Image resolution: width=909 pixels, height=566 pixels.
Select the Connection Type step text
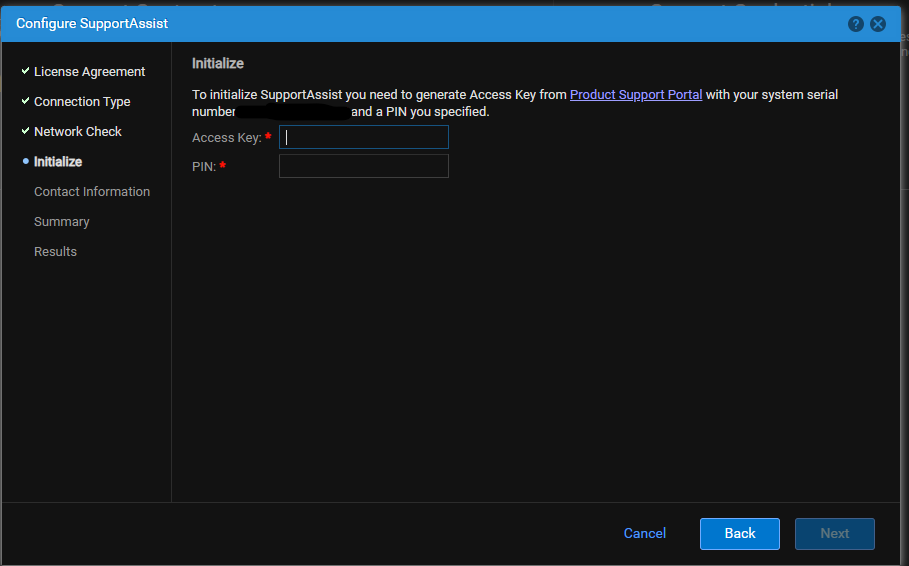click(82, 102)
